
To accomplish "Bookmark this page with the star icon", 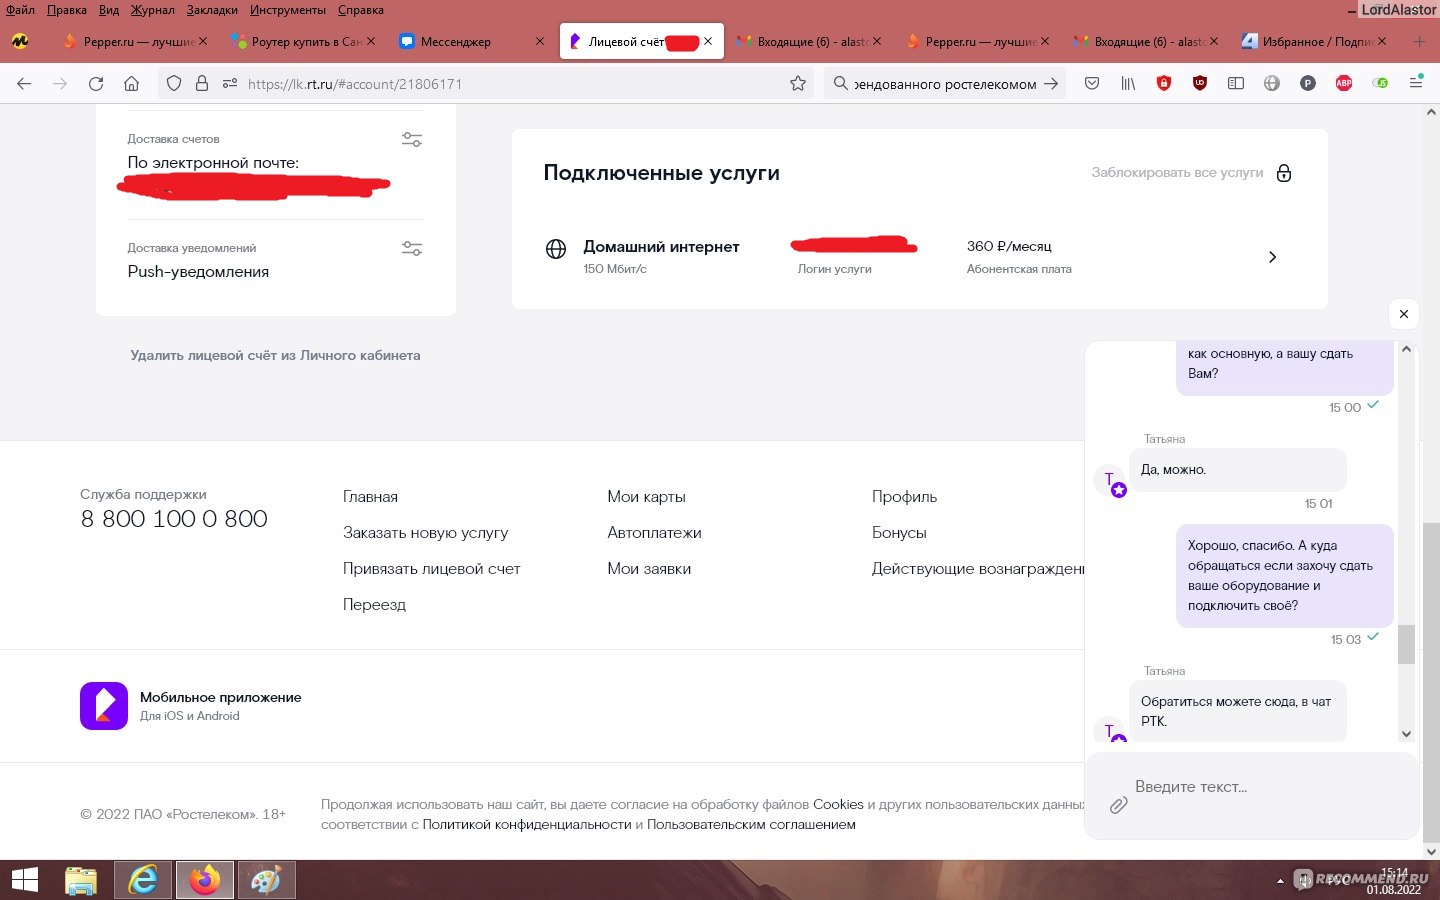I will coord(798,84).
